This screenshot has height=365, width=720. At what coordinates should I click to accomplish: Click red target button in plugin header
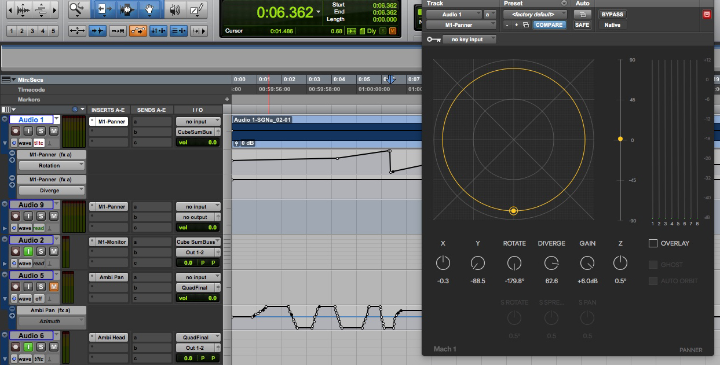click(707, 14)
